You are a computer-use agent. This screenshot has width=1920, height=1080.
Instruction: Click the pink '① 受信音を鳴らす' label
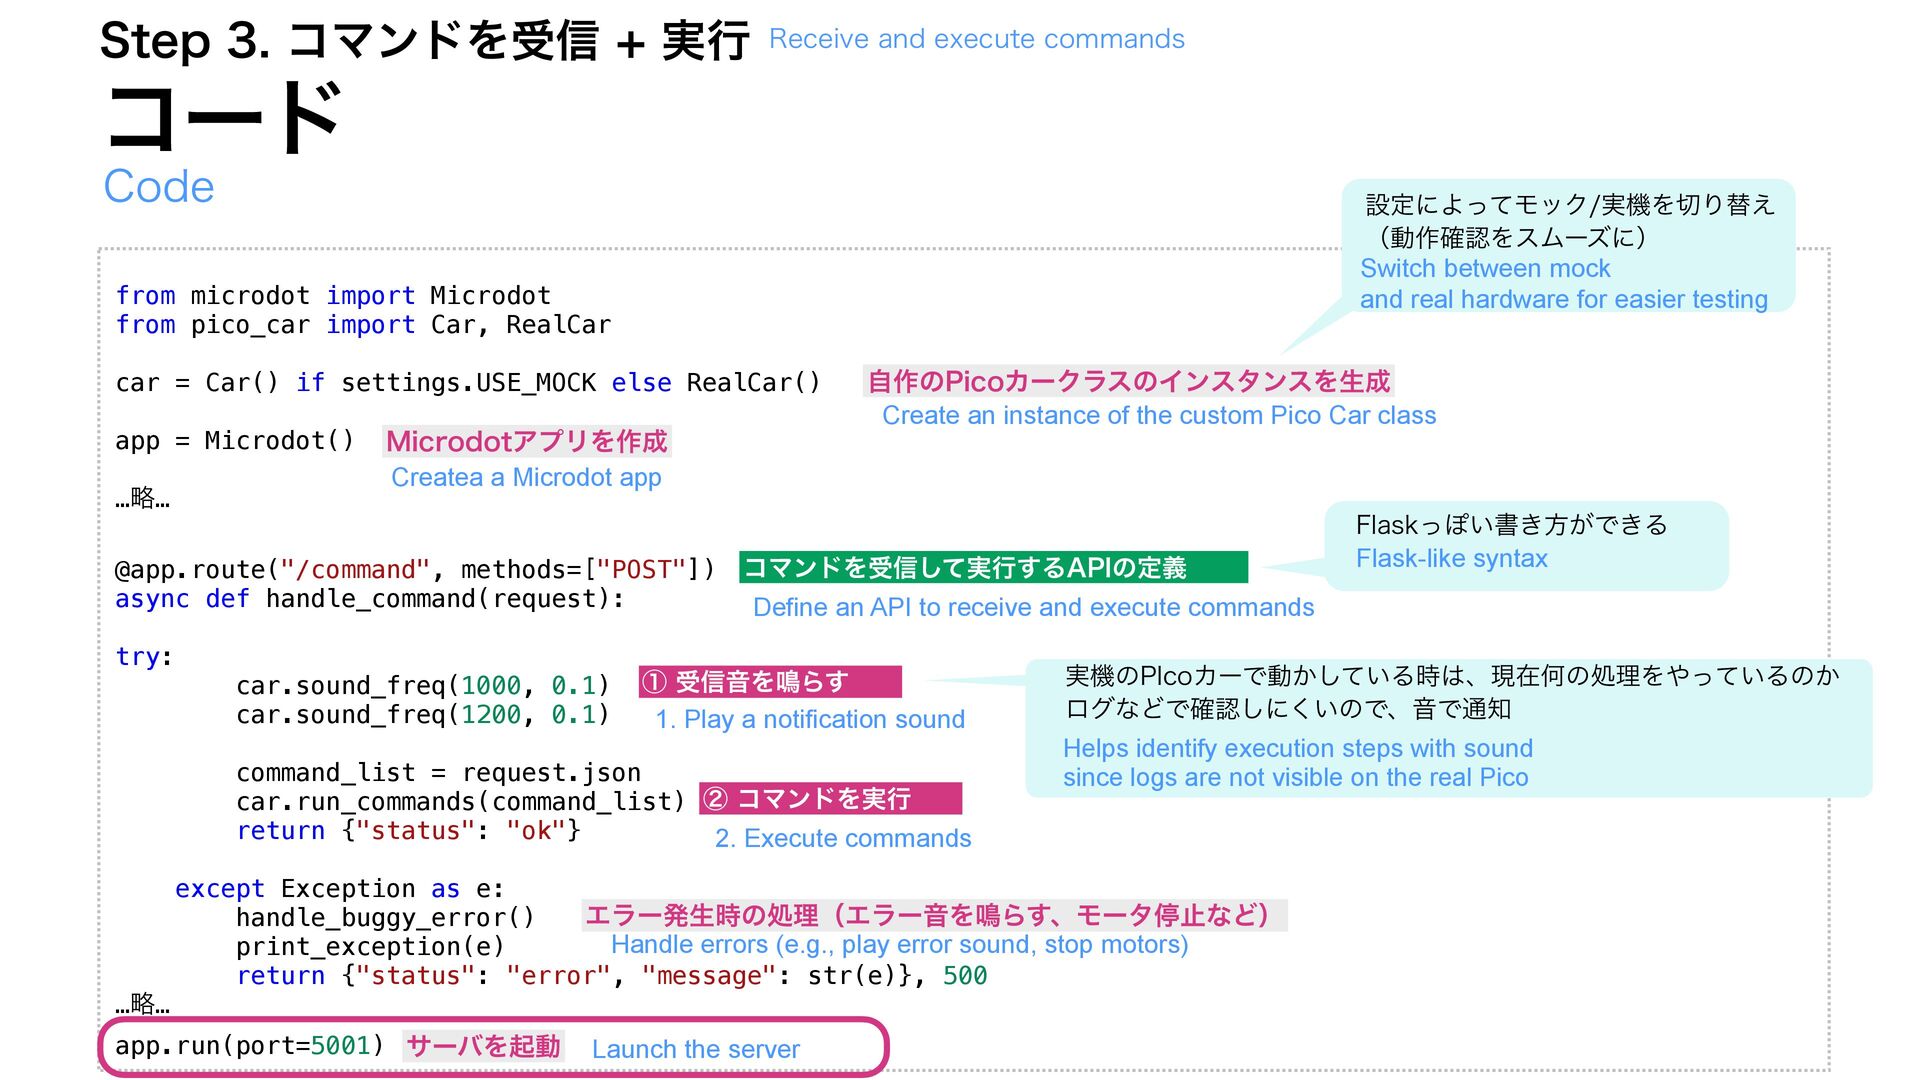[769, 682]
